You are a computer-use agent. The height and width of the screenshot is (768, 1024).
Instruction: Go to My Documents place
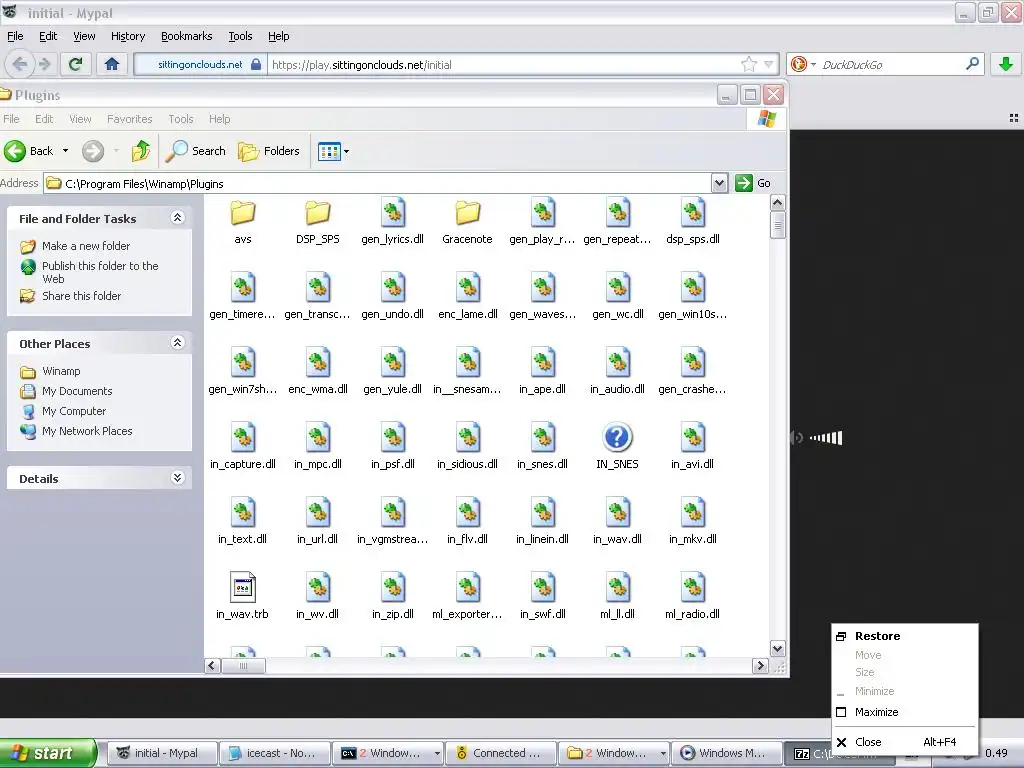(77, 391)
